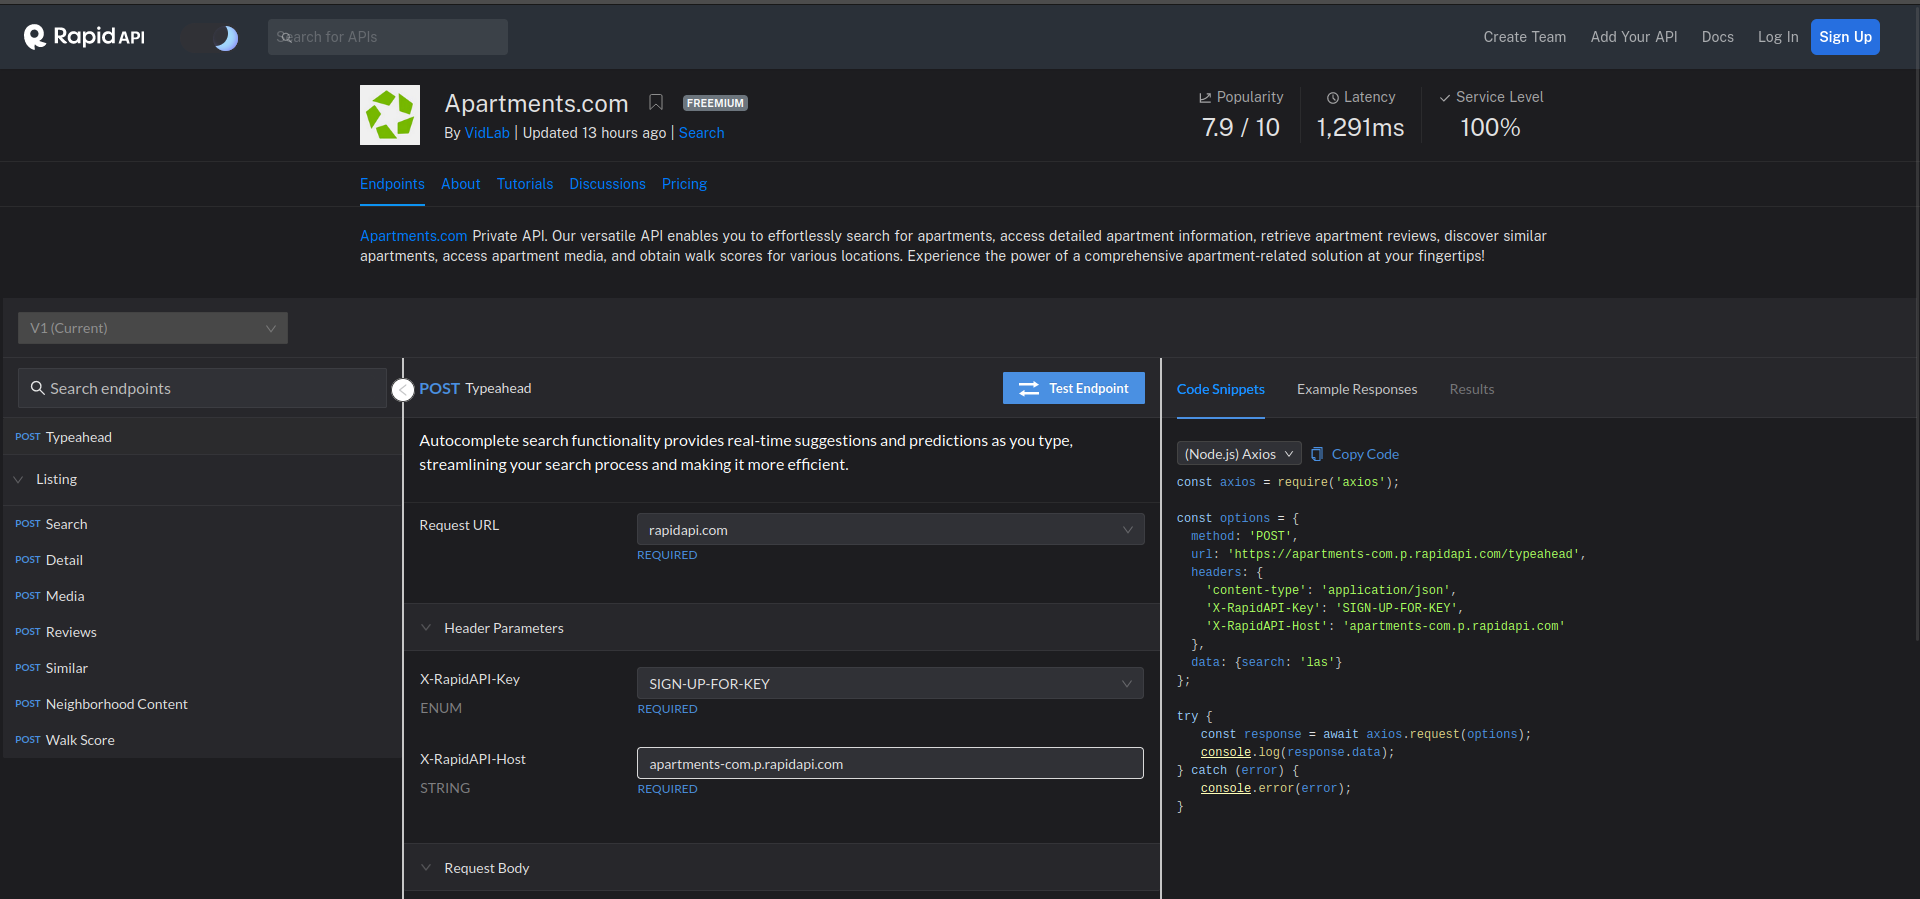Click the FREEMIUM badge
Viewport: 1920px width, 899px height.
pos(715,103)
